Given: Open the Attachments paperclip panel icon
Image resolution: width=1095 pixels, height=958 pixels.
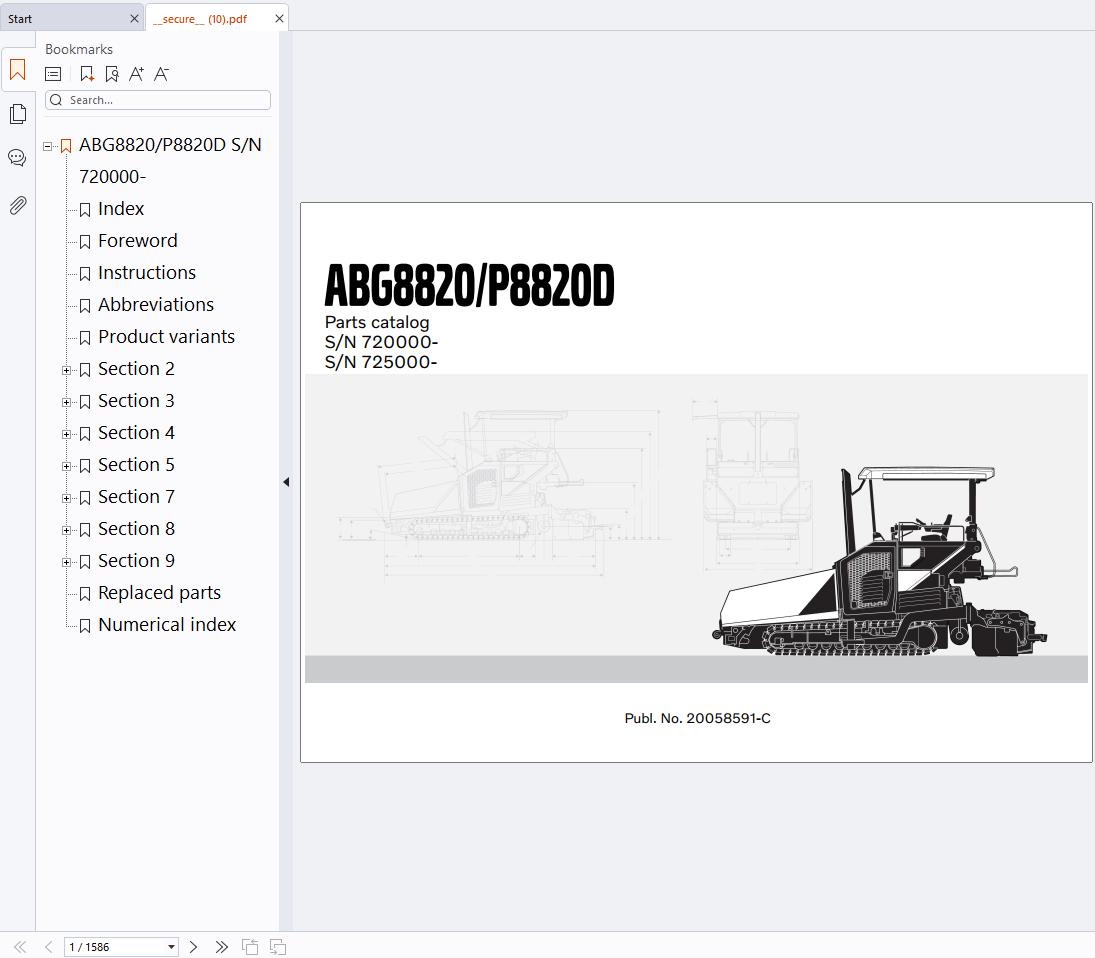Looking at the screenshot, I should pyautogui.click(x=17, y=205).
